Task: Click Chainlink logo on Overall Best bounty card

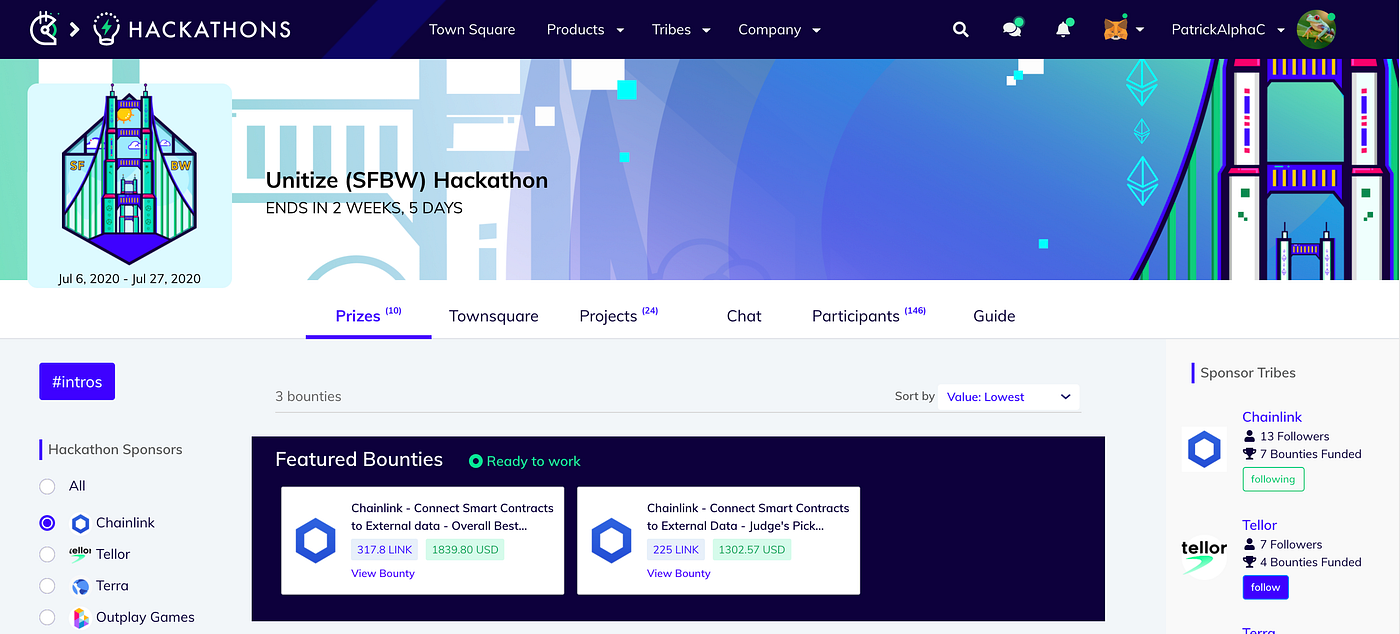Action: click(316, 541)
